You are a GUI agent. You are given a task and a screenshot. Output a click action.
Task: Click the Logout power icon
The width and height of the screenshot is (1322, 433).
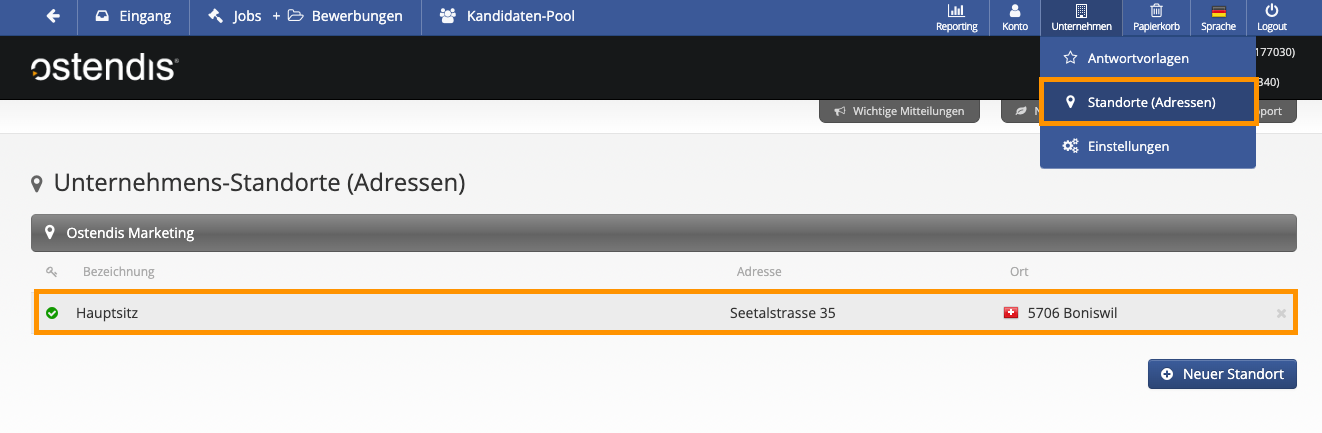pyautogui.click(x=1271, y=17)
